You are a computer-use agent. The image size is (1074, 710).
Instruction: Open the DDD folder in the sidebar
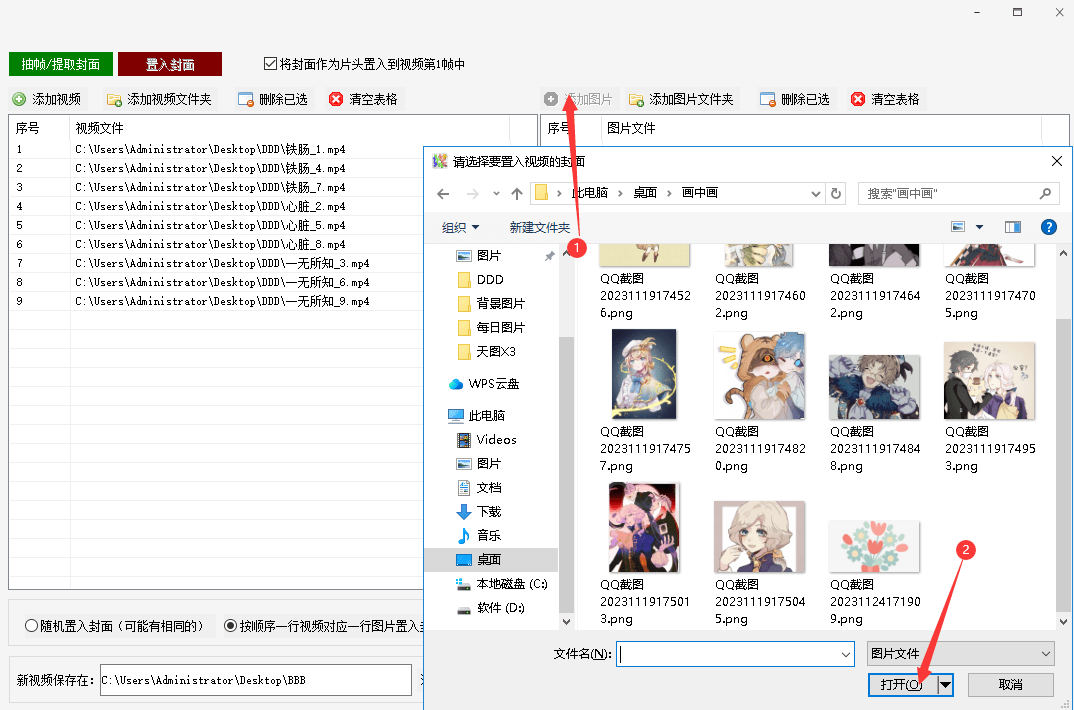(x=480, y=279)
